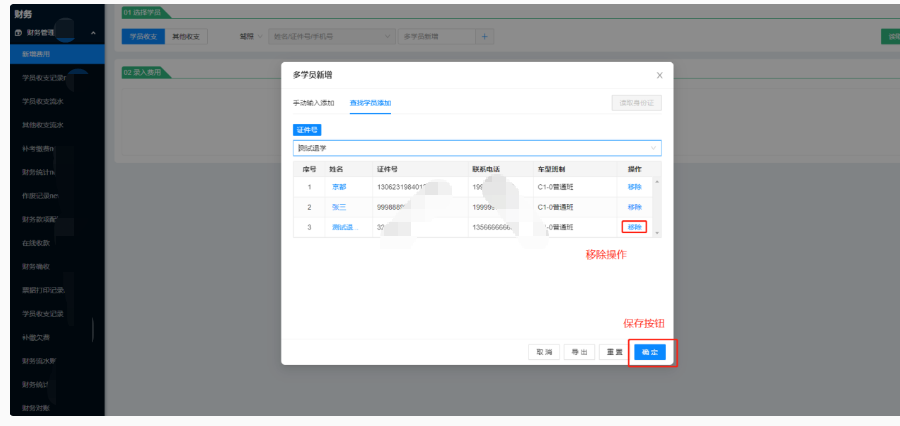Select the 其他收支 tab
This screenshot has height=426, width=900.
pyautogui.click(x=186, y=36)
